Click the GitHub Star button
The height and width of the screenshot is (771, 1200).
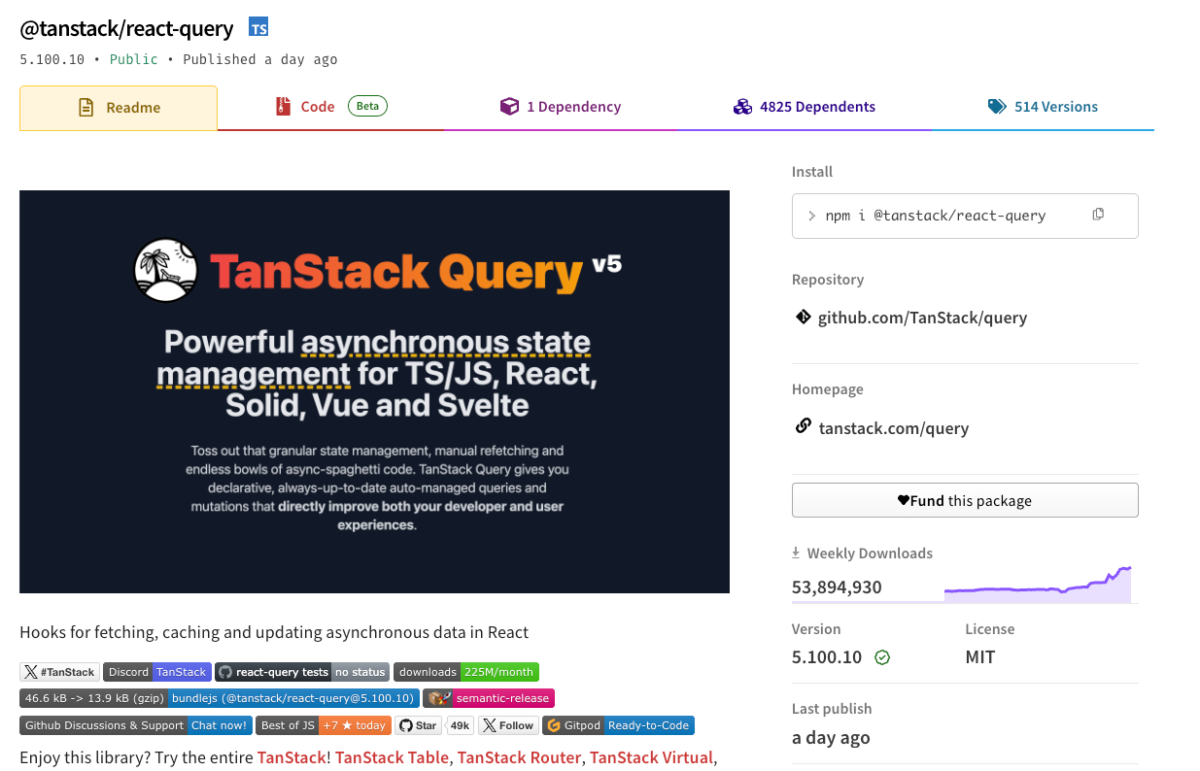tap(419, 725)
